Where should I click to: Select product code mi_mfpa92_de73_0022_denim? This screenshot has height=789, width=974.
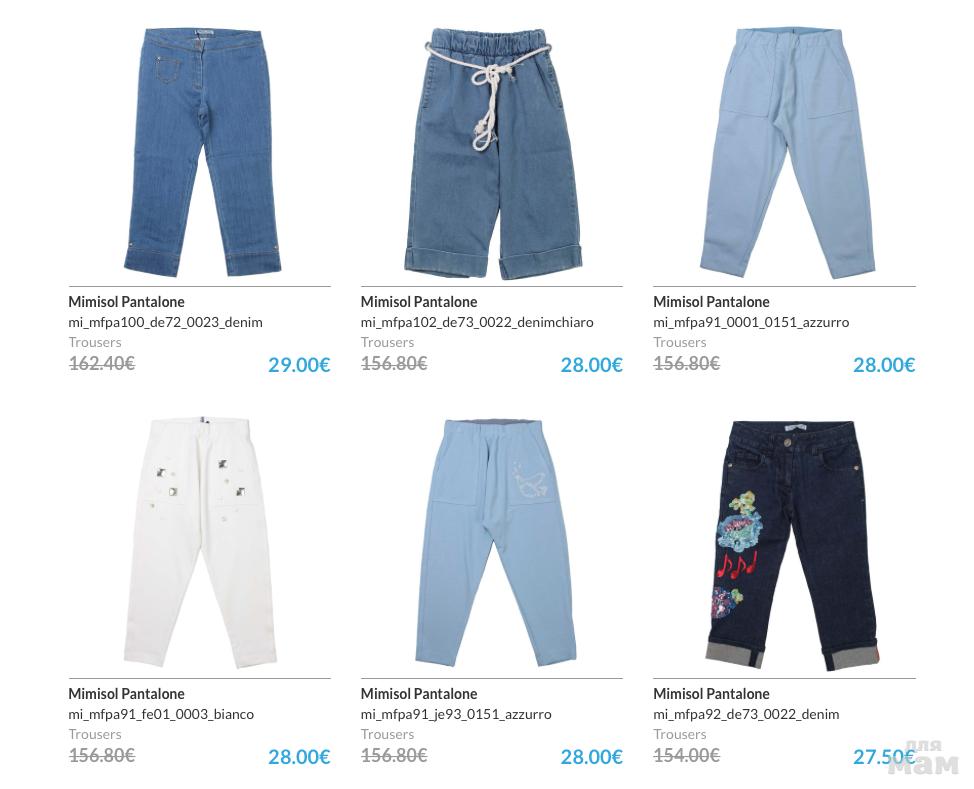(x=746, y=714)
